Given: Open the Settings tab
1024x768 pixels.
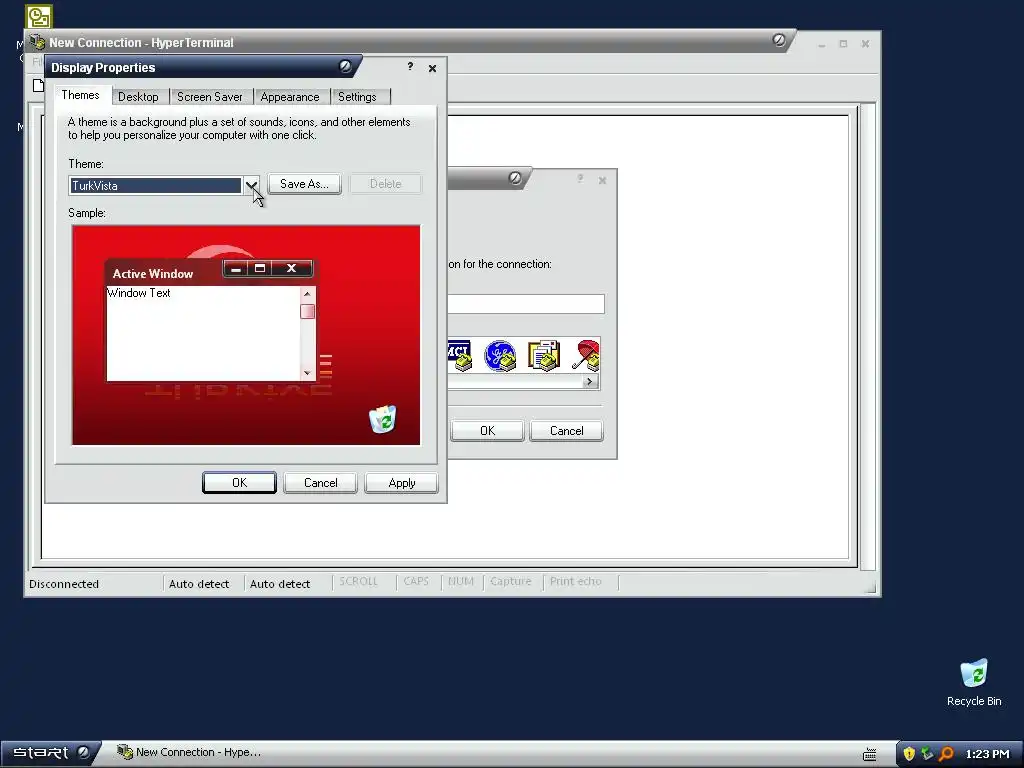Looking at the screenshot, I should click(x=357, y=97).
